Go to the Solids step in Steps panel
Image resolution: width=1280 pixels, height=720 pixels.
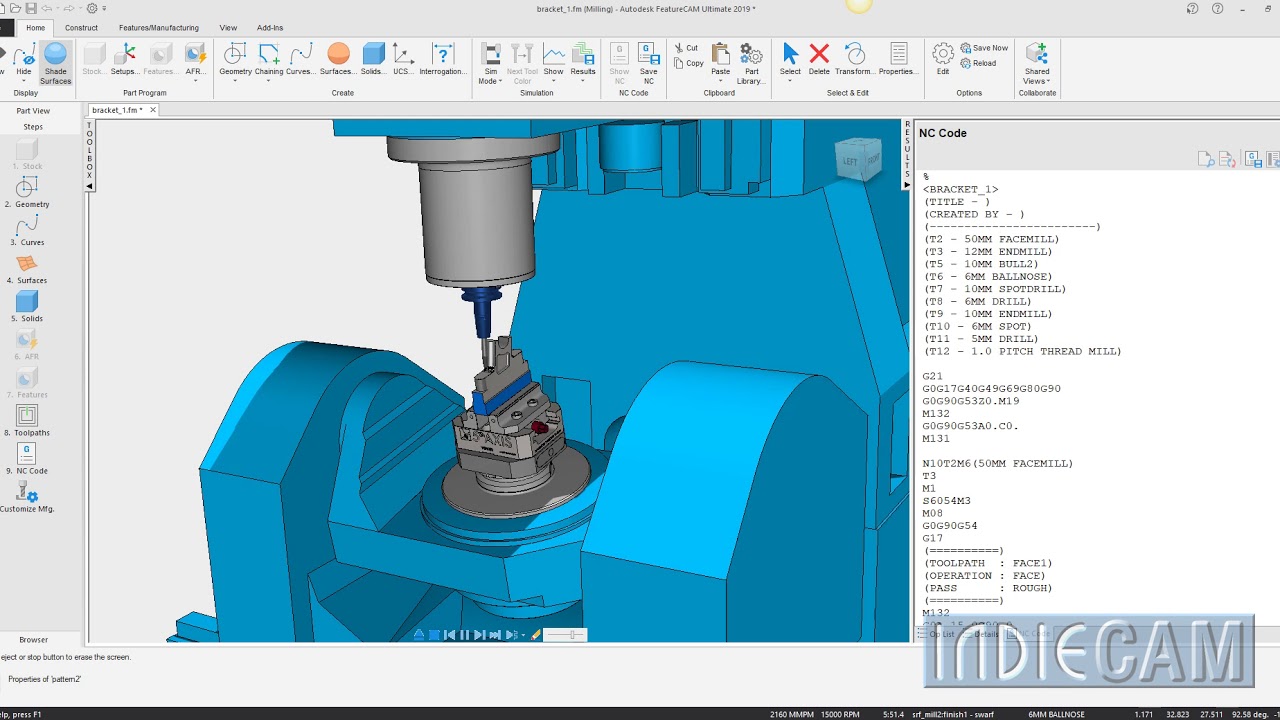(27, 306)
